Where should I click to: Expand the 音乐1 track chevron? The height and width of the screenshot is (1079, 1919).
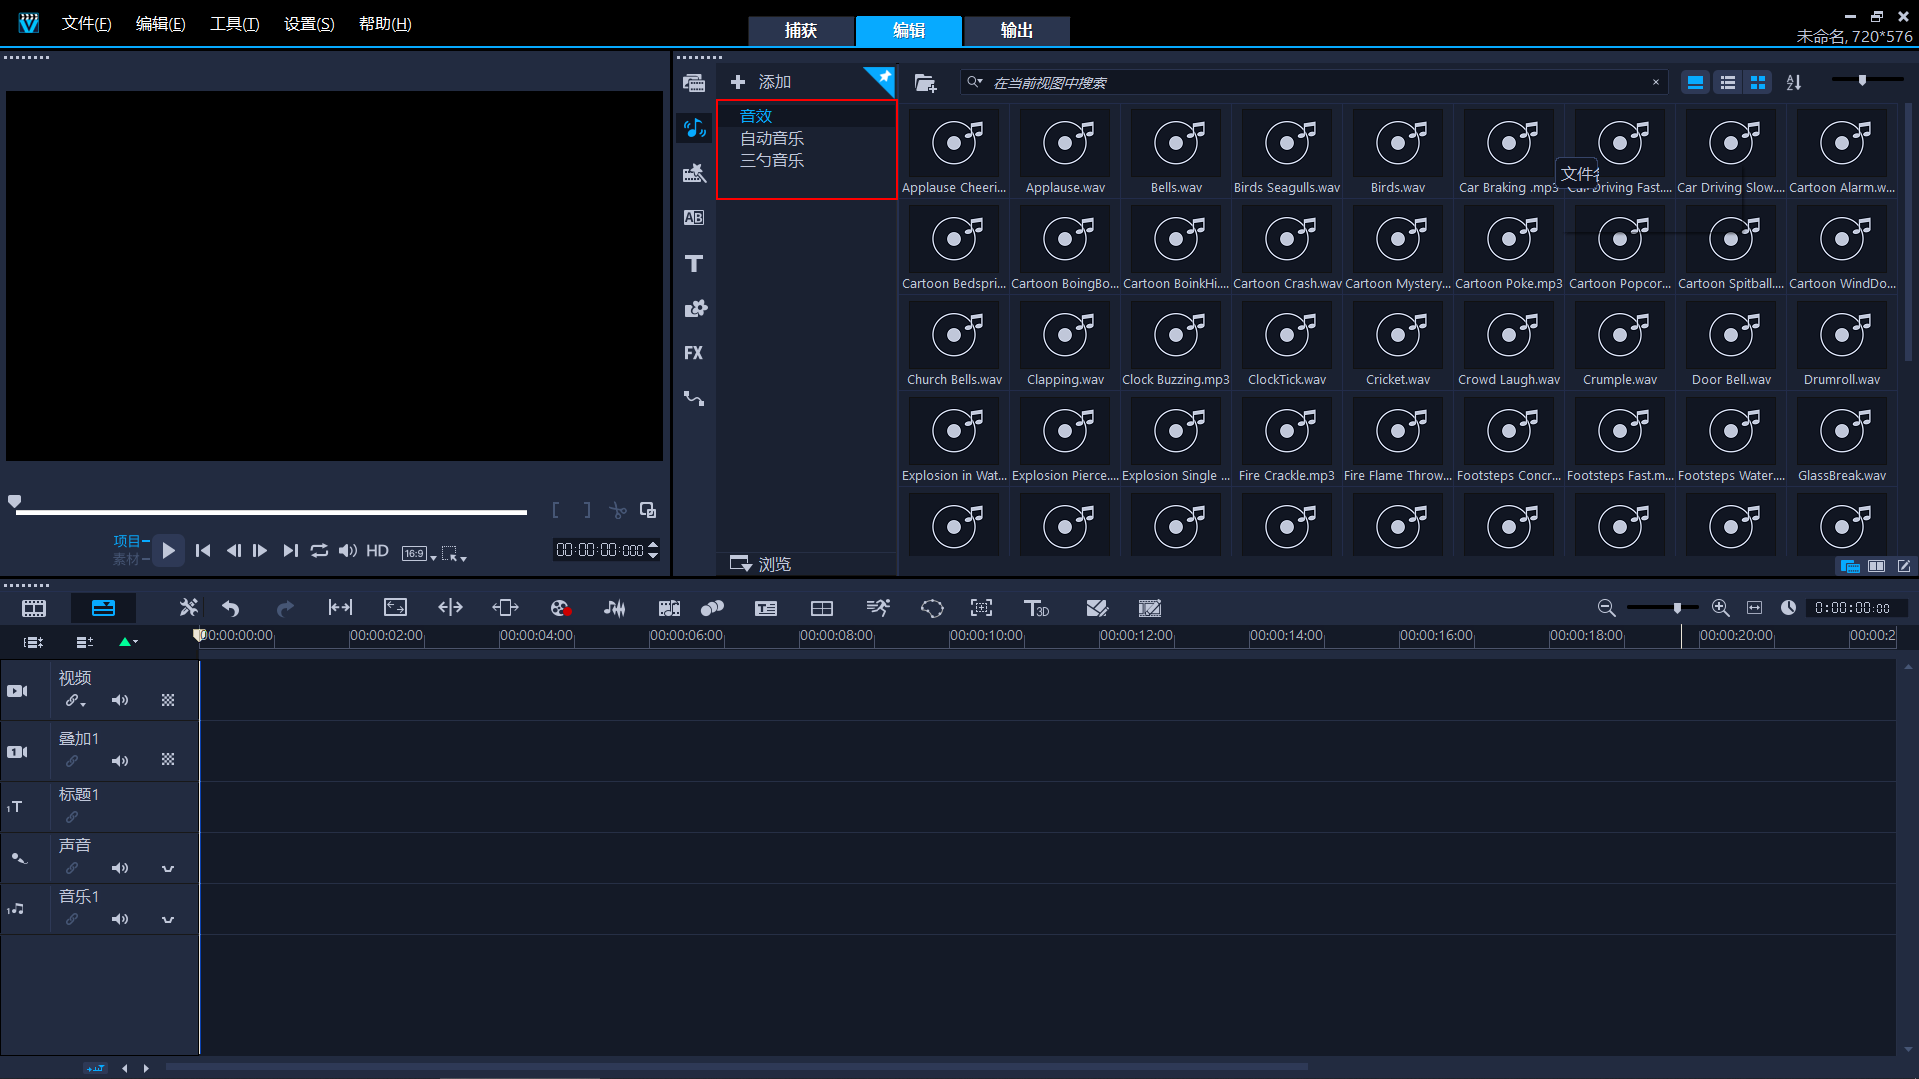[168, 920]
